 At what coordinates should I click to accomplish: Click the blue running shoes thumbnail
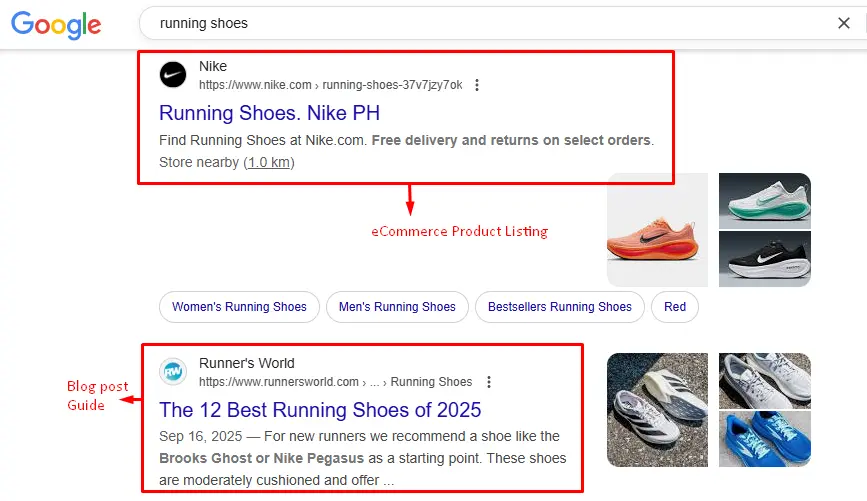point(764,439)
